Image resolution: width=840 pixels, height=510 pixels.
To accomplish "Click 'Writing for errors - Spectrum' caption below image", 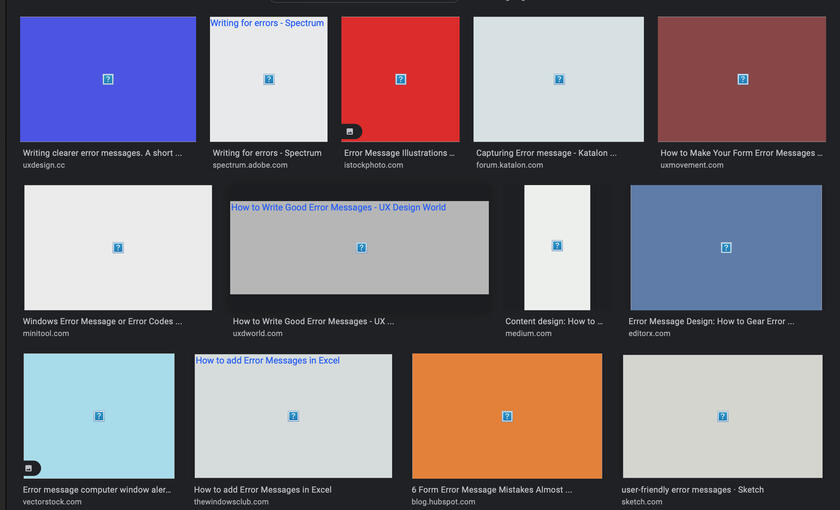I will tap(267, 153).
